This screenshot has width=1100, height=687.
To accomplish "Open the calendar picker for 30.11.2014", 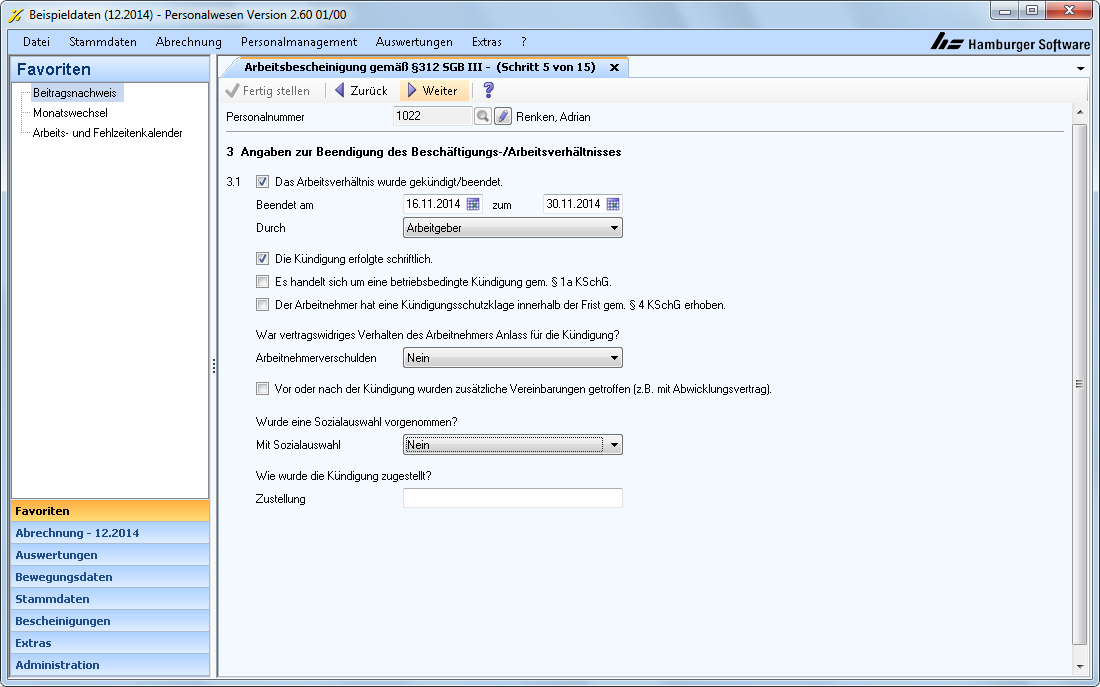I will [x=613, y=204].
